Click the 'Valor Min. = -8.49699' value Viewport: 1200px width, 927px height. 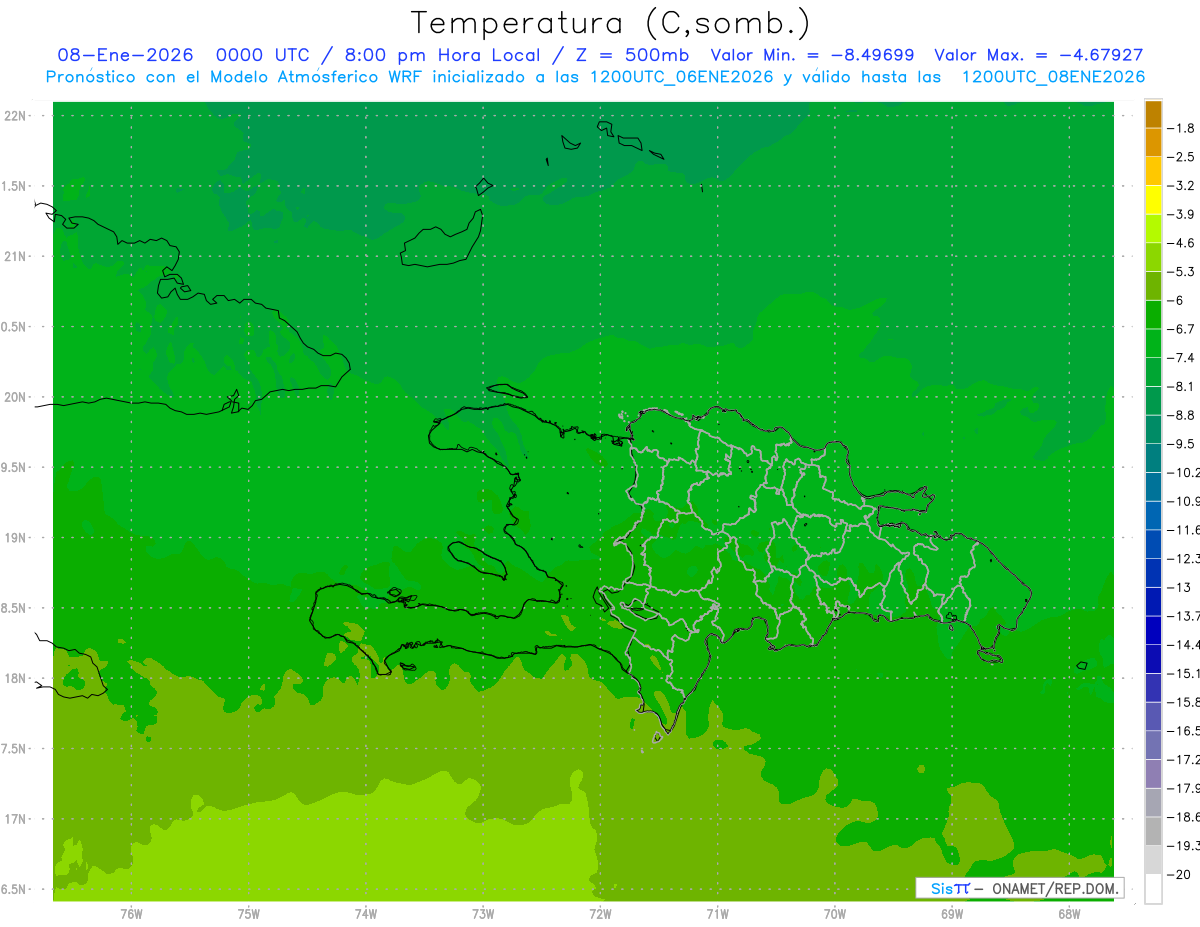pos(812,56)
